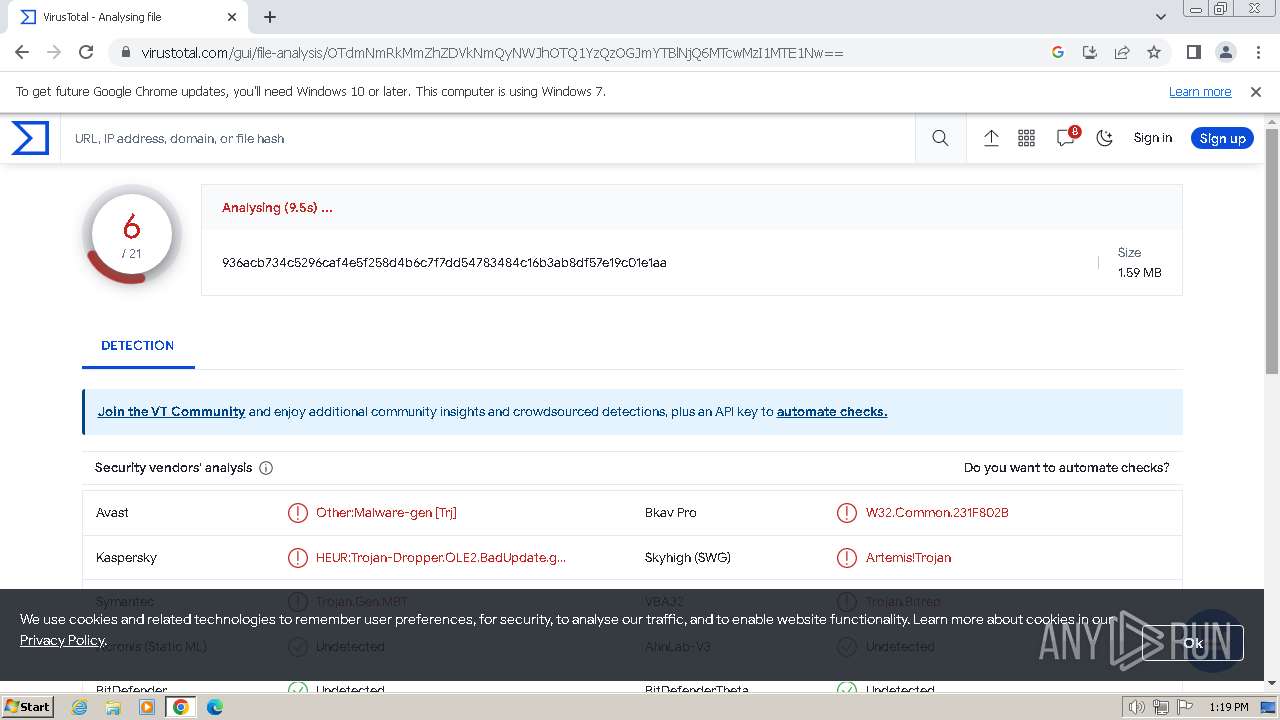
Task: Open the Windows Start menu
Action: click(28, 707)
